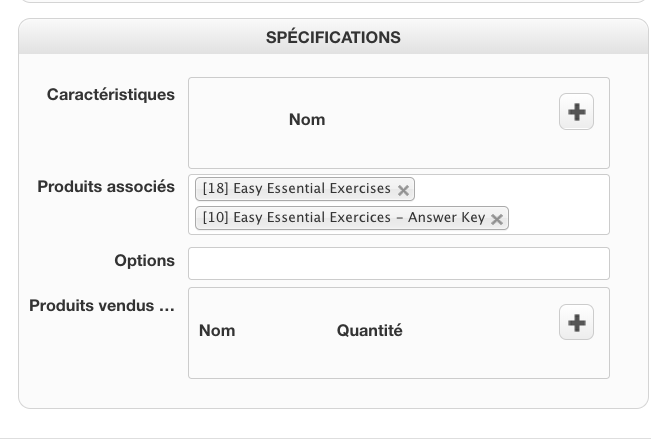
Task: Click the Nom header in Caractéristiques table
Action: [307, 120]
